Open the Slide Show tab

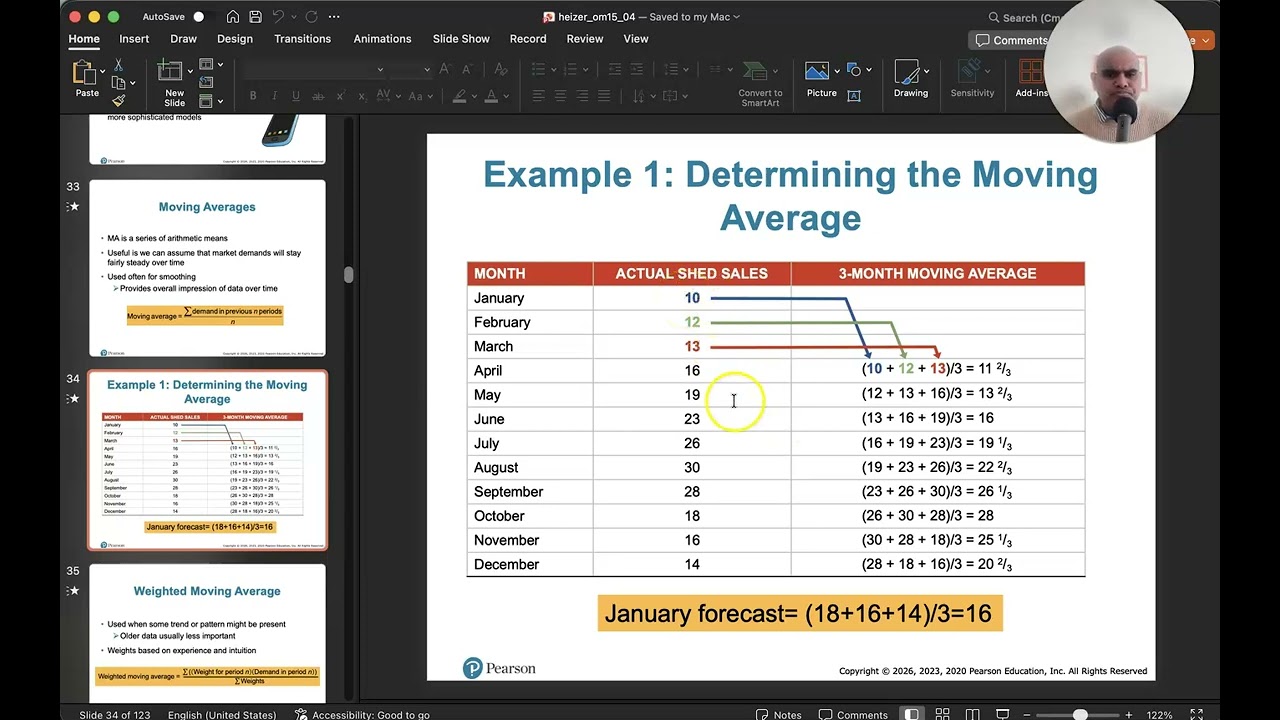point(461,39)
